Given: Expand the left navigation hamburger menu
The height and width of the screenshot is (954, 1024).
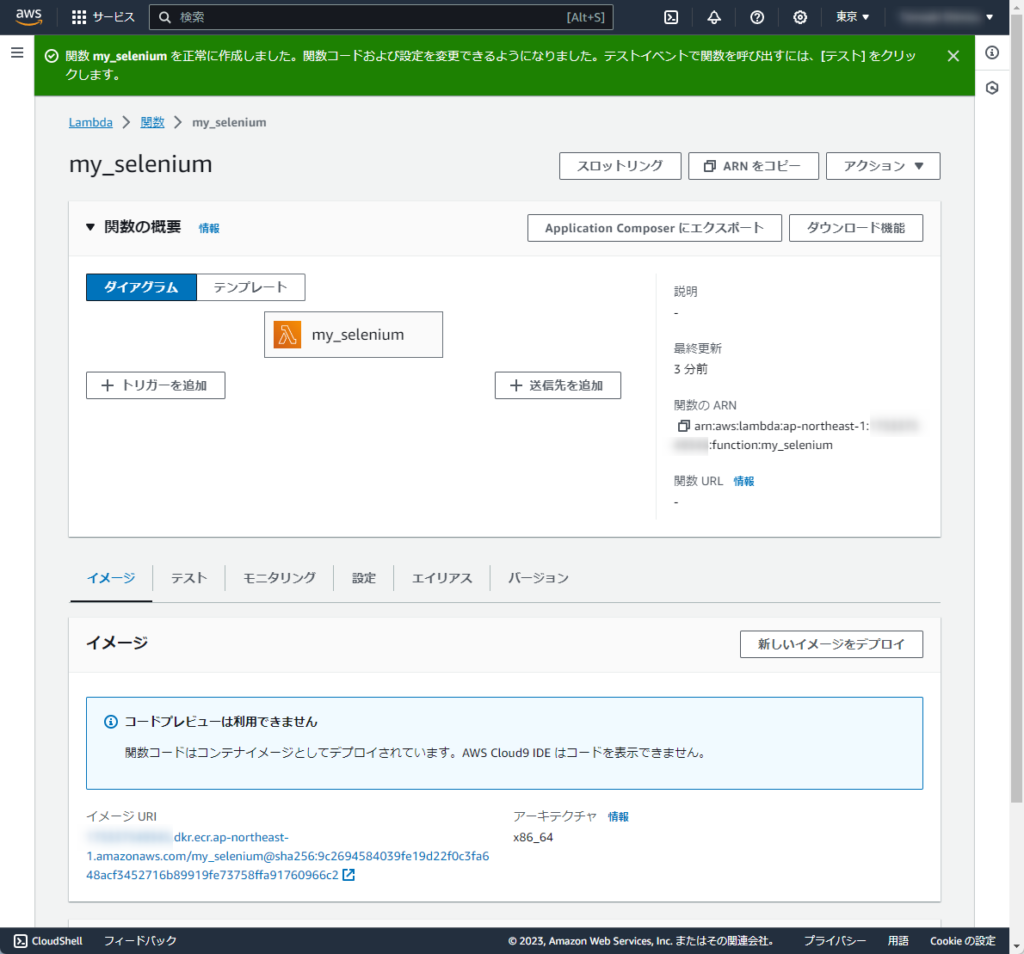Looking at the screenshot, I should coord(17,52).
